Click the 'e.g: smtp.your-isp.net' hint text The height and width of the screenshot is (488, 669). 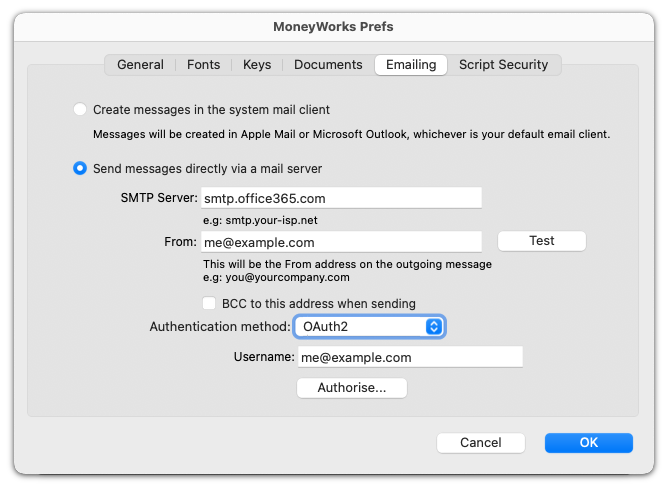click(x=260, y=221)
